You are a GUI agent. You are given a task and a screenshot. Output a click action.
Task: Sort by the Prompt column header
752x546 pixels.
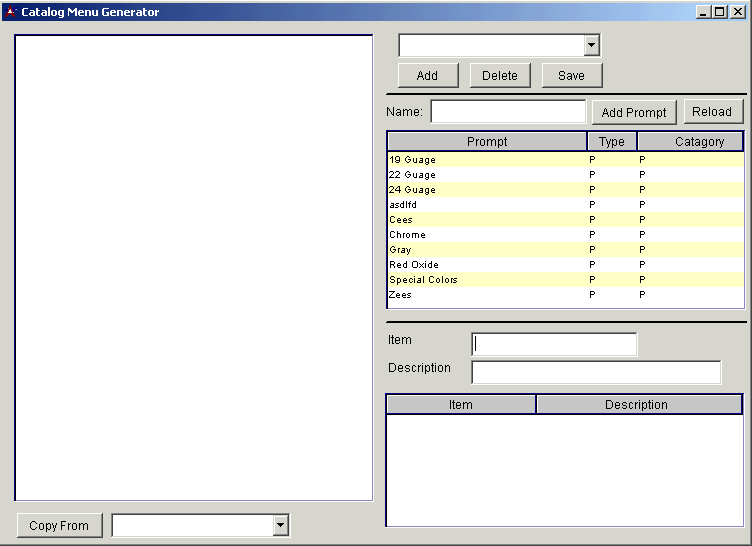(487, 142)
